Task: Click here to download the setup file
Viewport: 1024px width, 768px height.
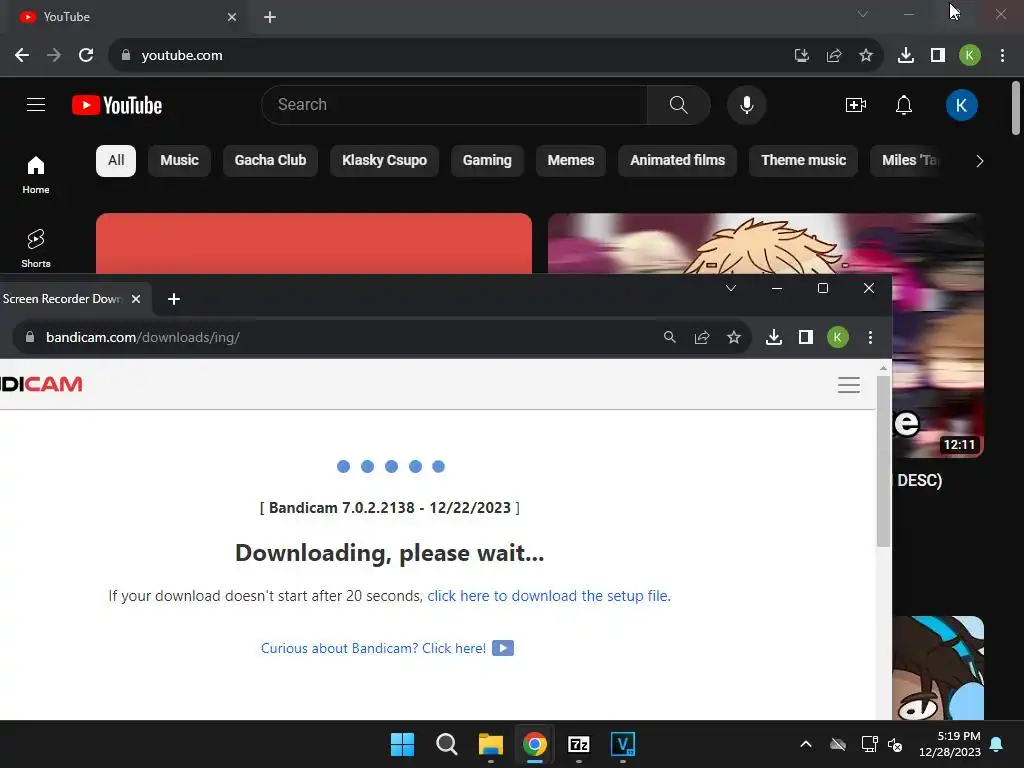Action: 548,596
